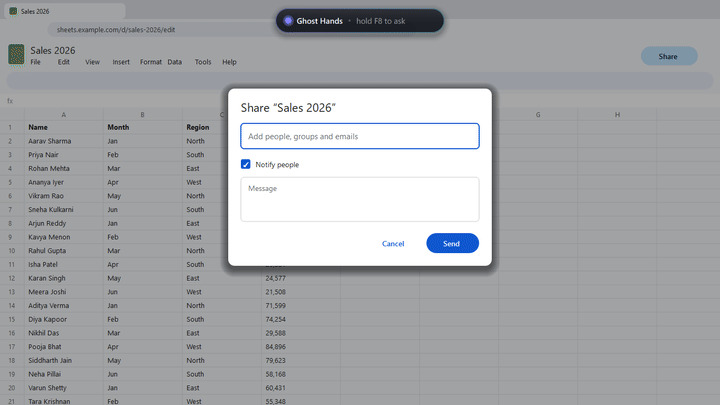Select column B header
The height and width of the screenshot is (405, 720).
pyautogui.click(x=143, y=115)
